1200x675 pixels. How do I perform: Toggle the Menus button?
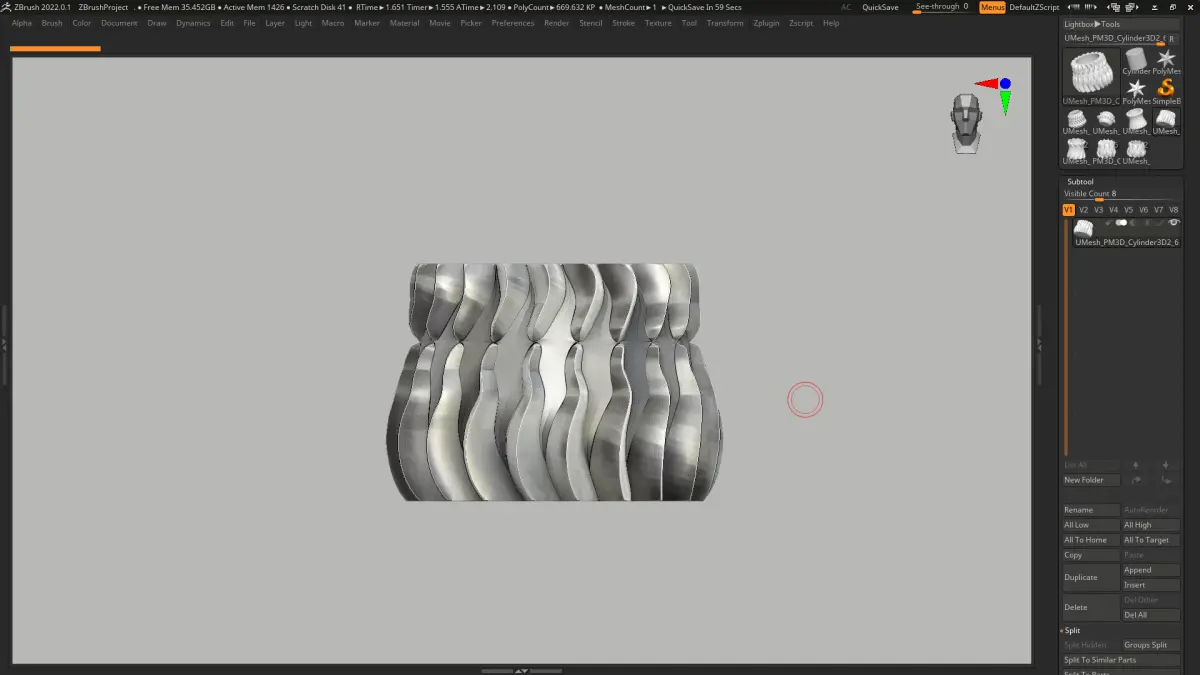pyautogui.click(x=992, y=7)
